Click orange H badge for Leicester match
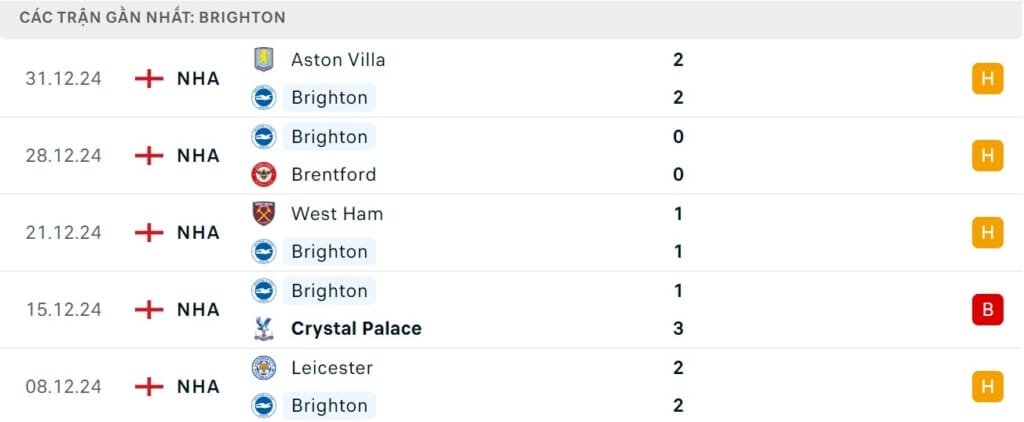The image size is (1024, 422). (x=987, y=387)
